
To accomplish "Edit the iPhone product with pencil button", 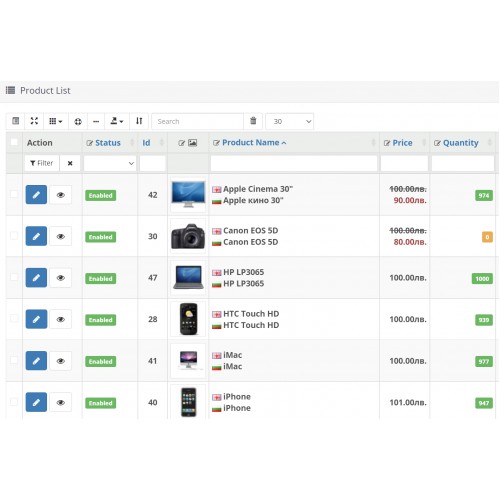I will (x=36, y=402).
